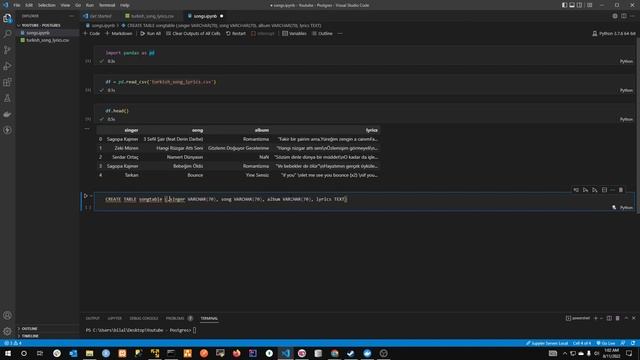Change language mode of active cell
This screenshot has height=360, width=640.
[x=626, y=208]
